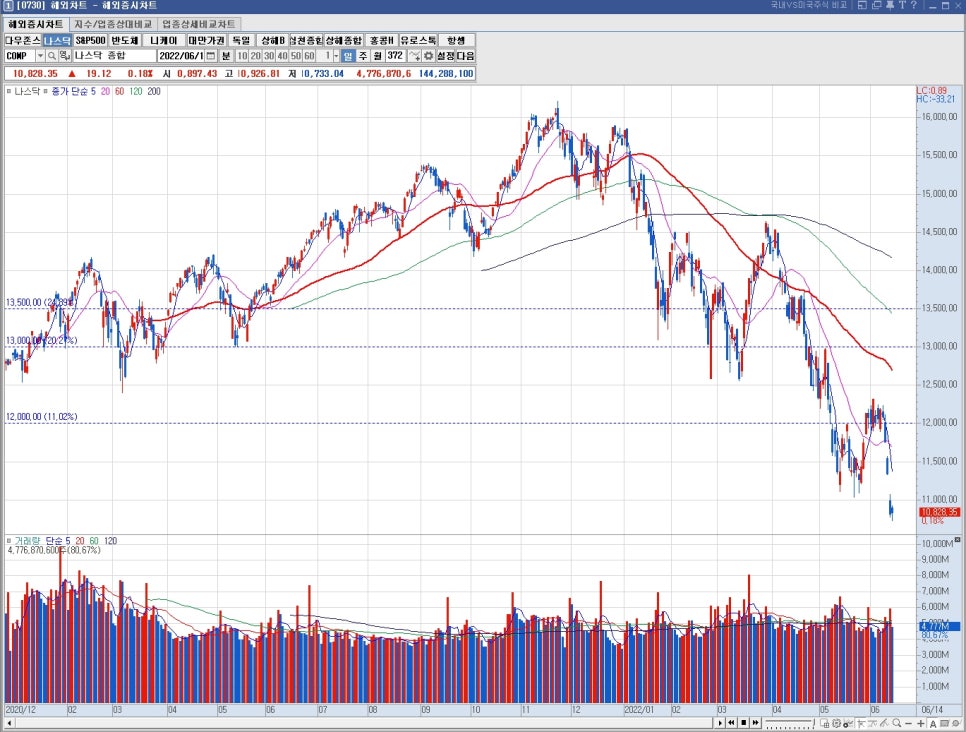Pin the window with pushpin icon
Image resolution: width=966 pixels, height=732 pixels.
(x=889, y=5)
